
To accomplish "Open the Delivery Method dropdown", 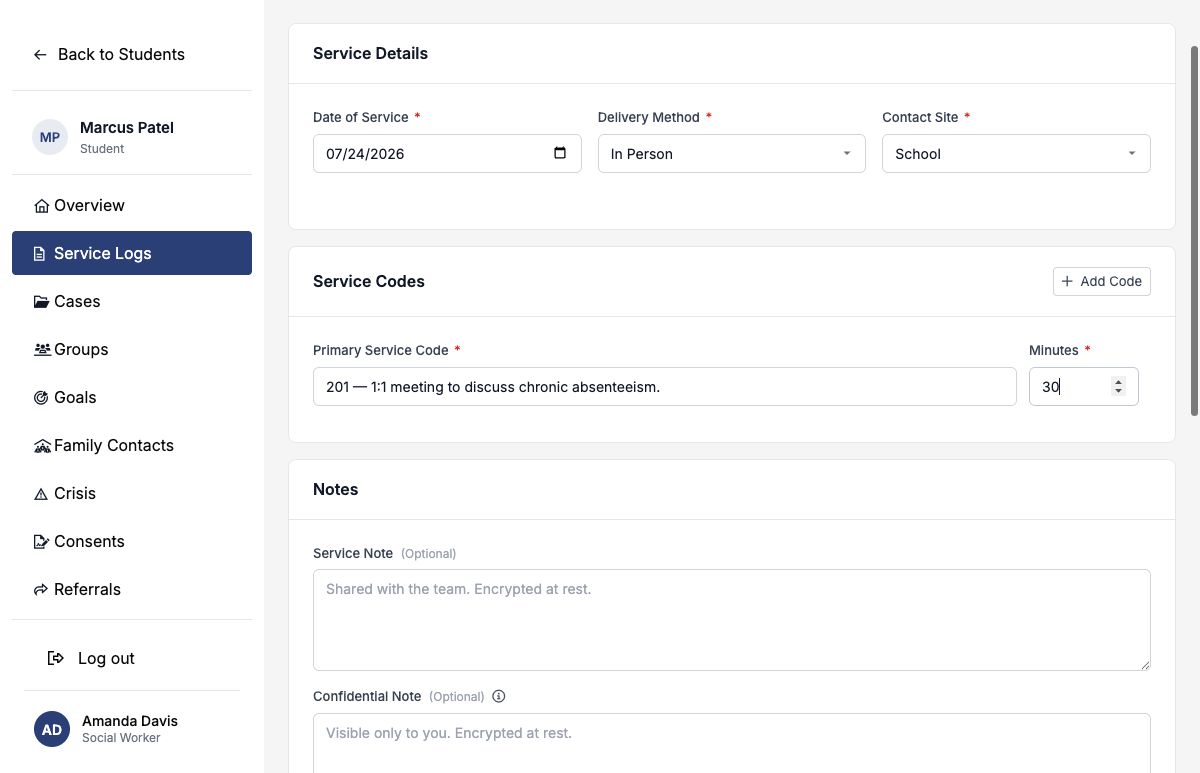I will (732, 154).
